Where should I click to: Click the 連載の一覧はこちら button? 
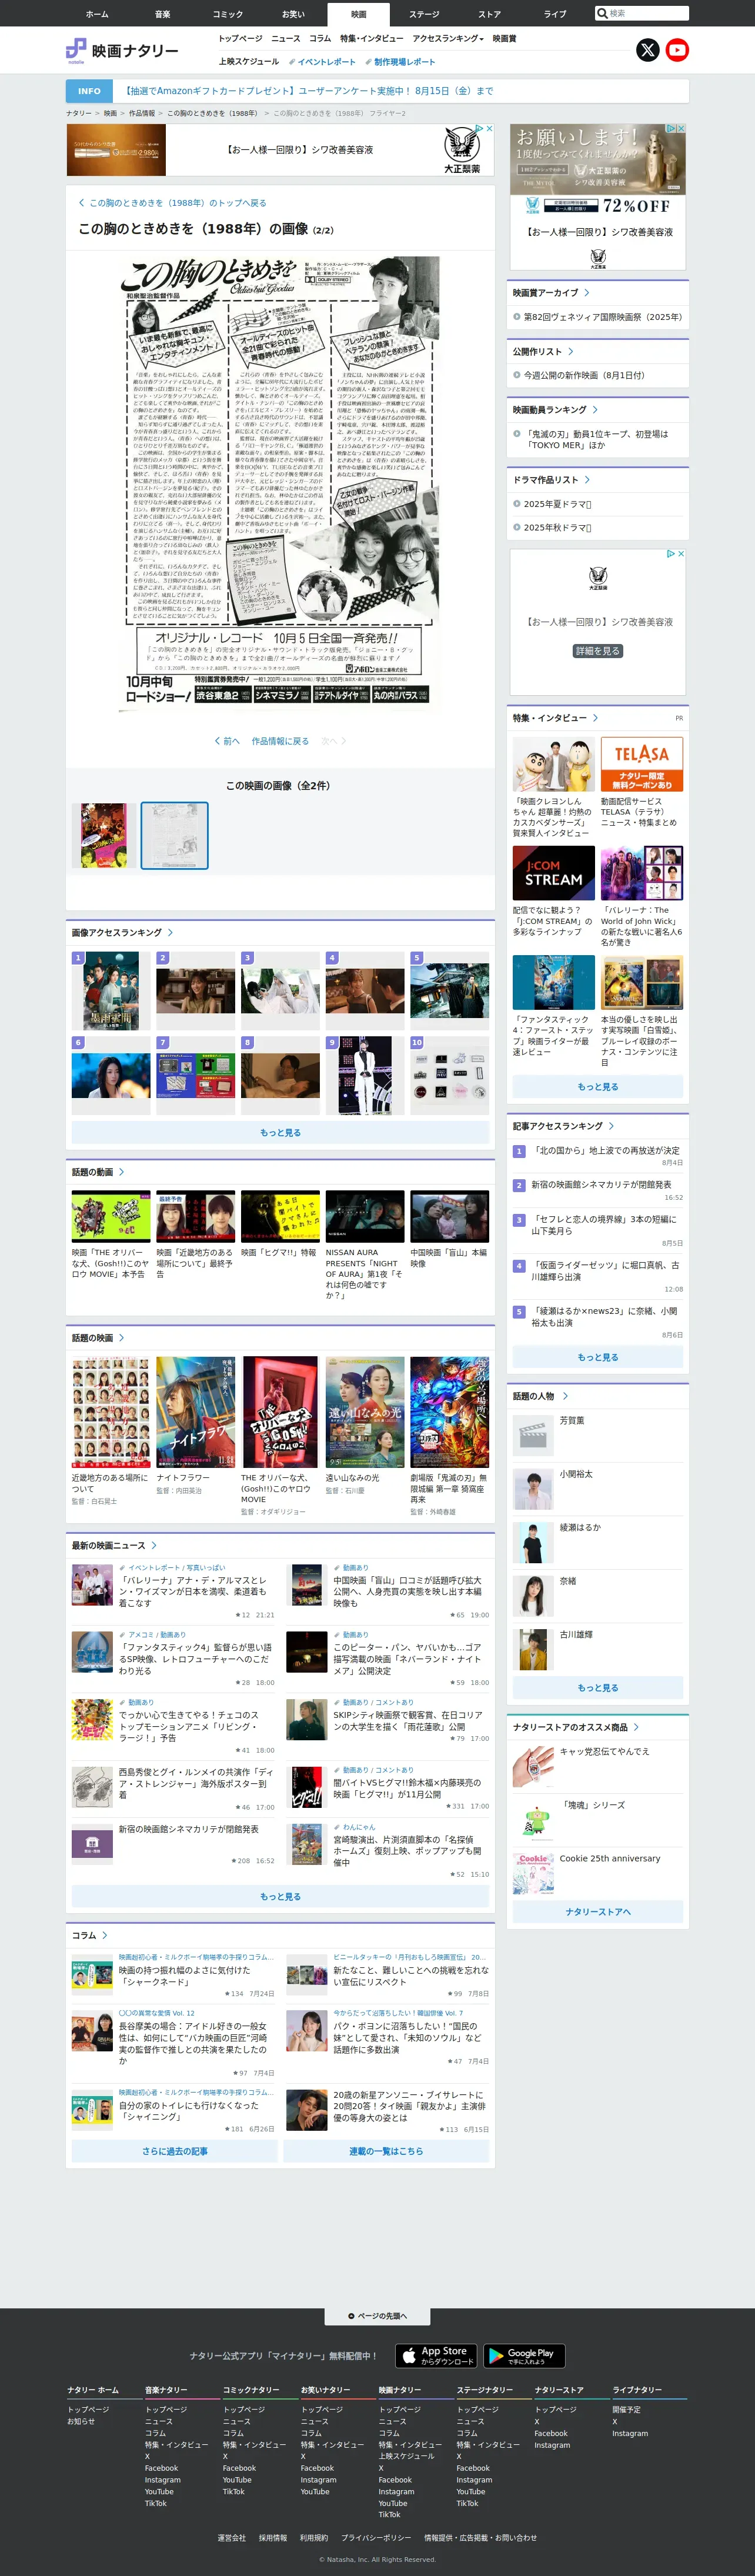point(386,2150)
